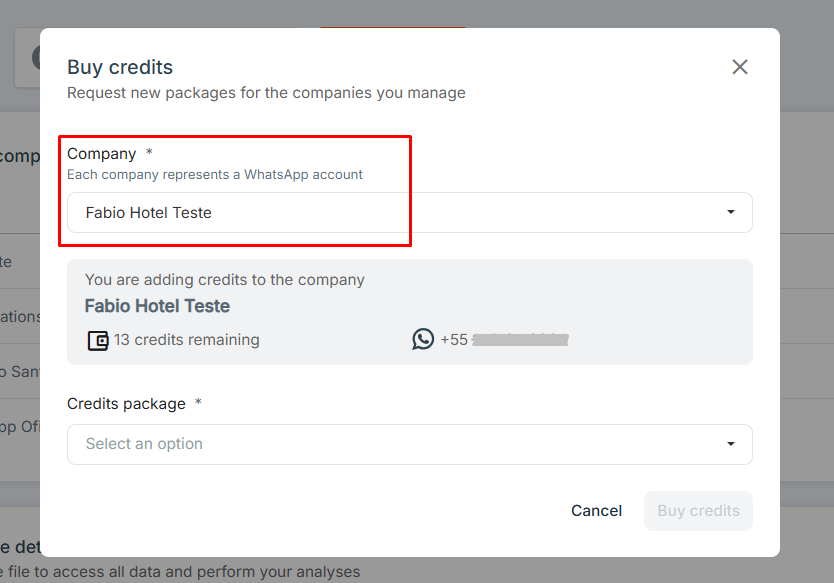This screenshot has width=834, height=583.
Task: Click the Cancel button
Action: click(596, 511)
